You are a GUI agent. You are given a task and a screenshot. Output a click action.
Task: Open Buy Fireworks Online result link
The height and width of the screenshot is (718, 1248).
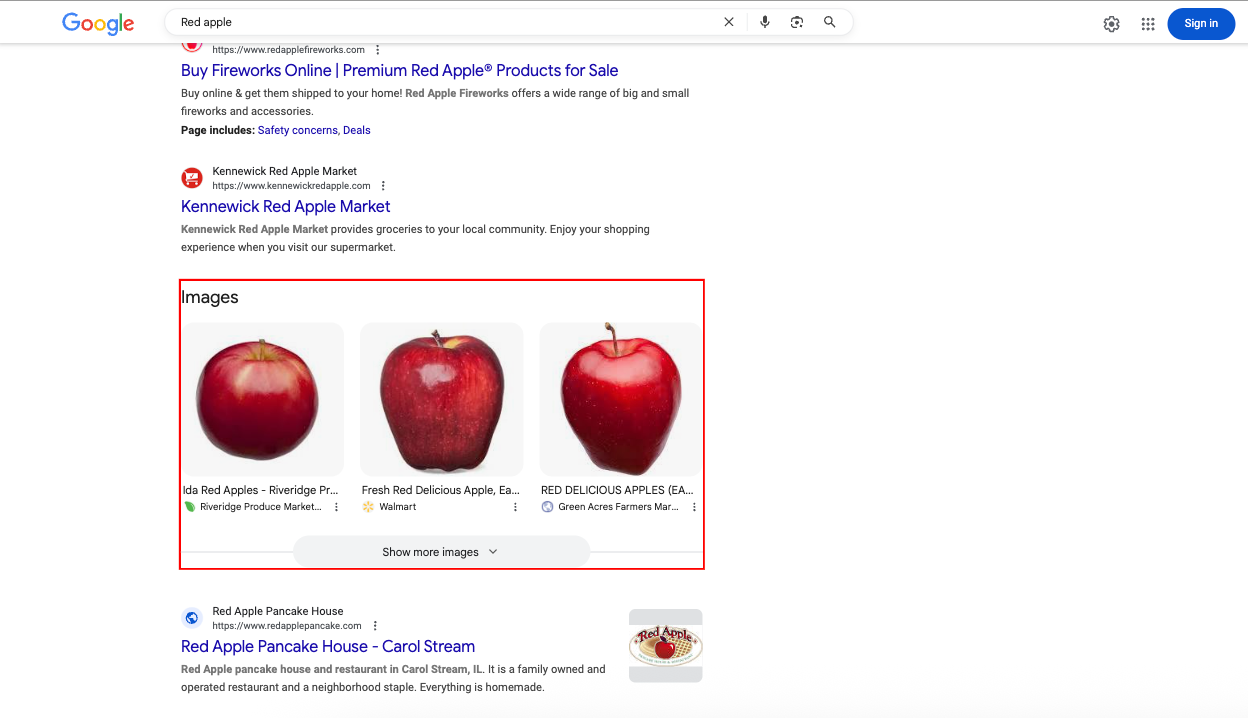point(399,70)
